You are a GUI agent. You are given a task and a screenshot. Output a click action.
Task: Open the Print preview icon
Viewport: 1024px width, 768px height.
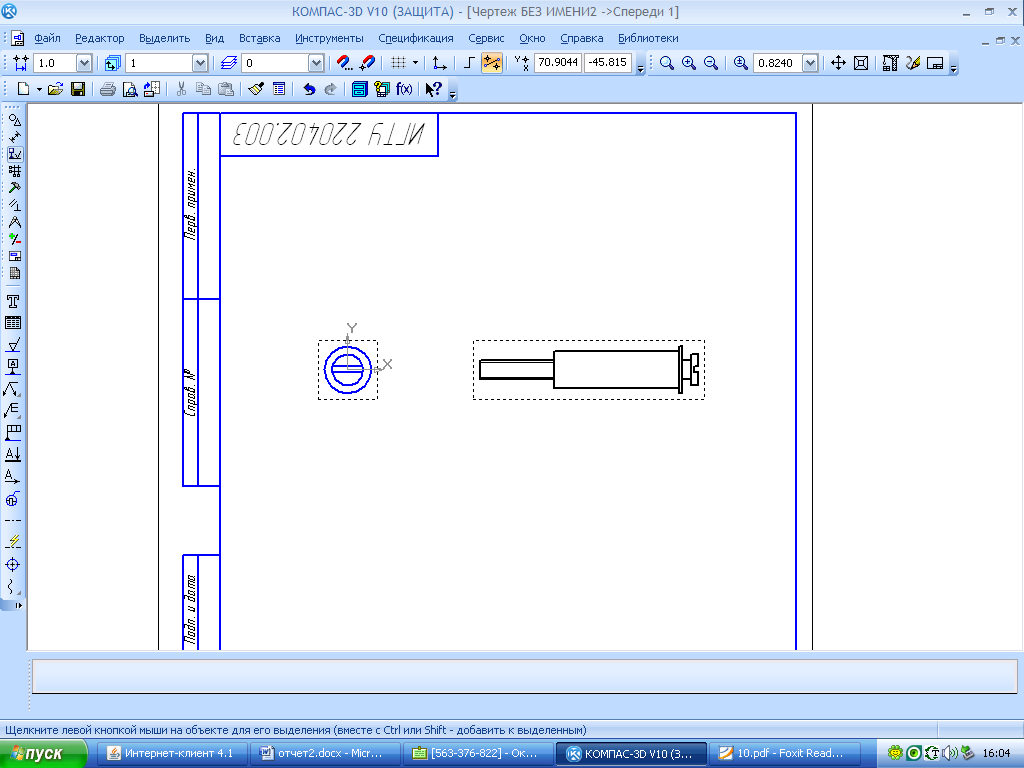coord(130,89)
